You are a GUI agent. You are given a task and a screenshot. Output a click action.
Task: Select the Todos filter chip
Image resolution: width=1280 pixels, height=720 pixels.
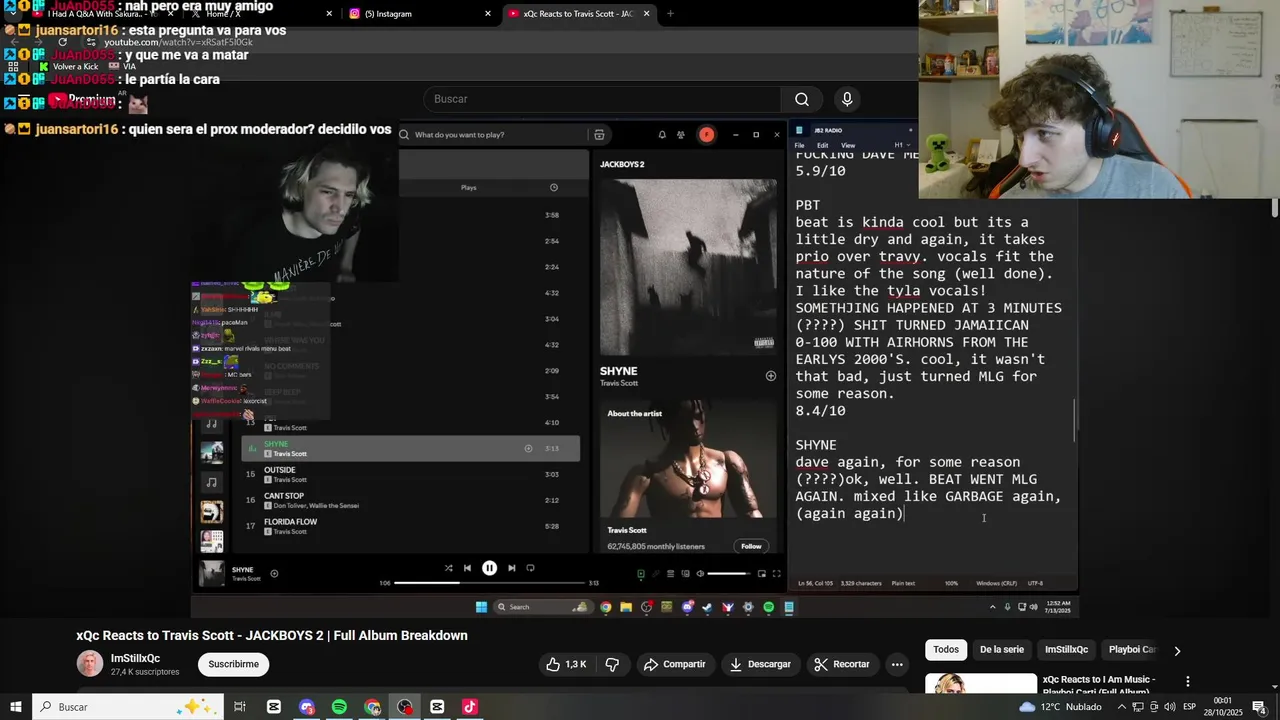coord(946,650)
